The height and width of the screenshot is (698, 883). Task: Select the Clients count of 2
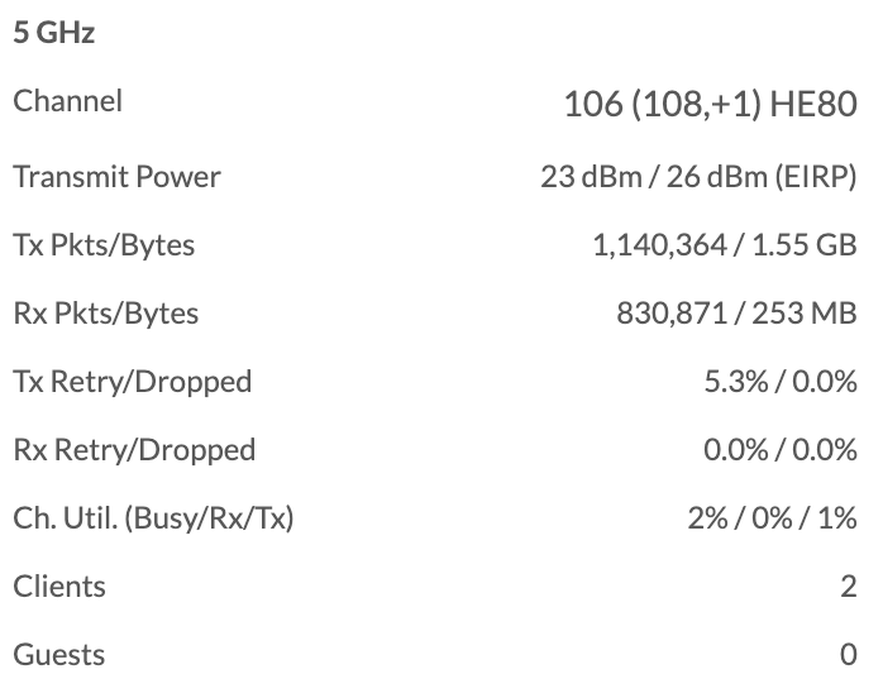848,586
